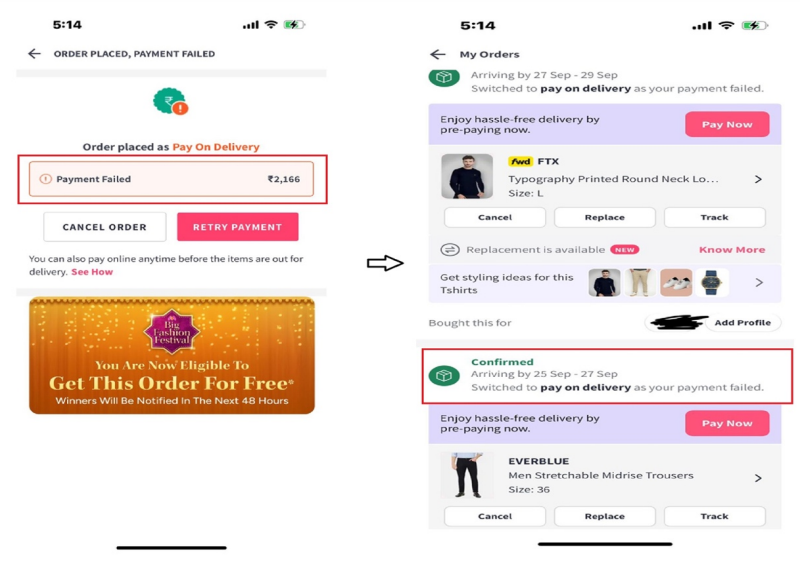Screen dimensions: 800x563
Task: Open the See How link
Action: click(92, 272)
